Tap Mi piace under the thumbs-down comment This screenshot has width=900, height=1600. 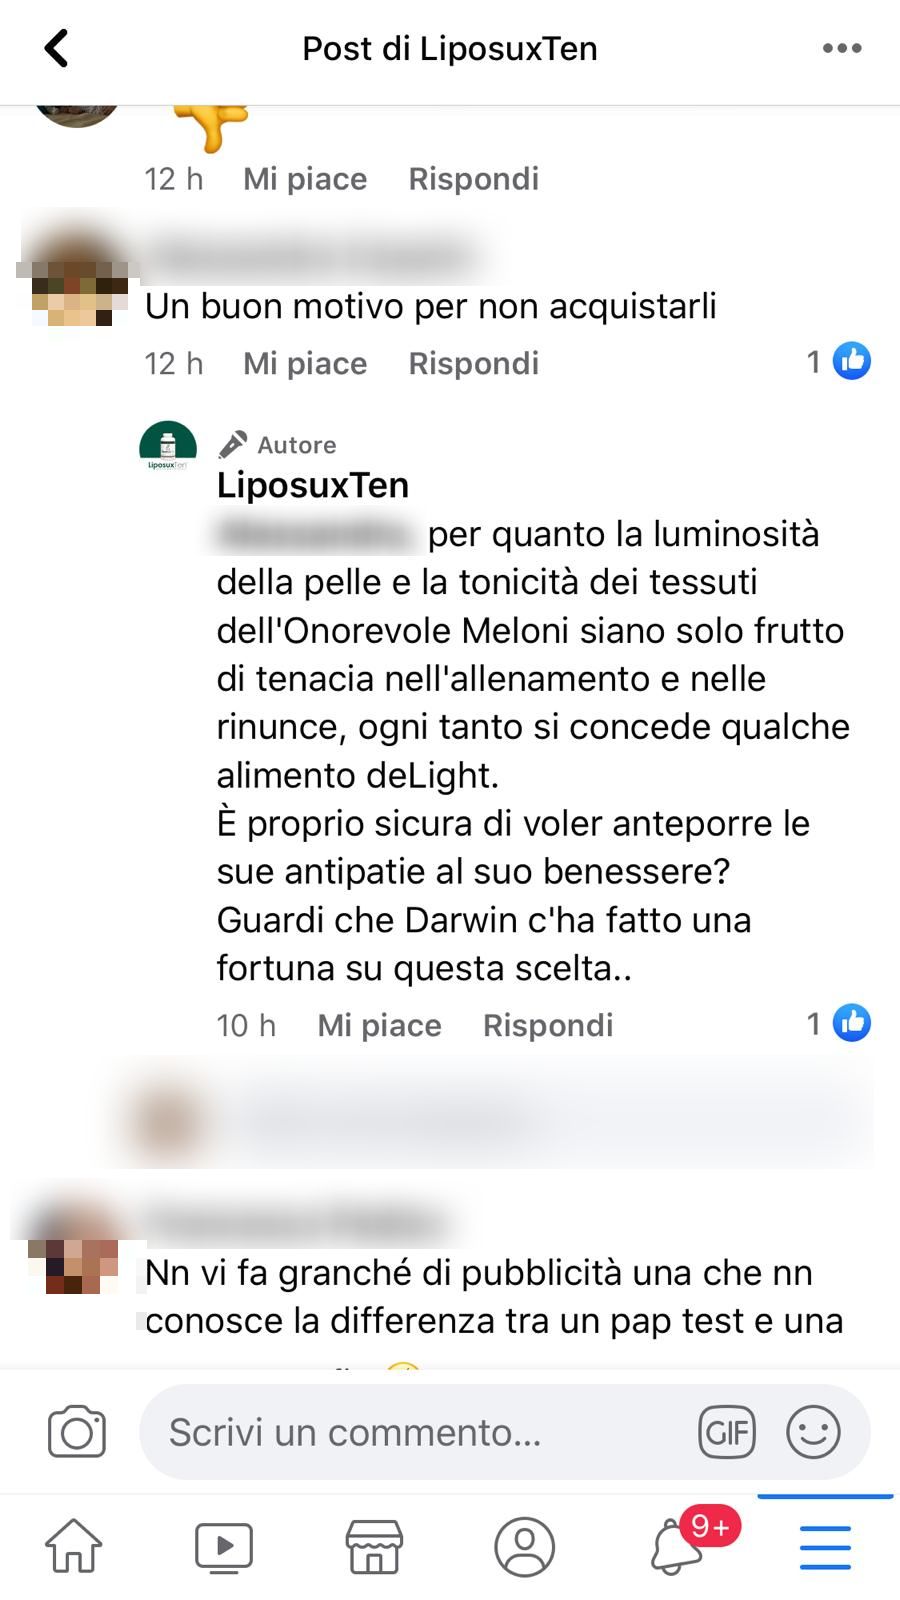305,179
